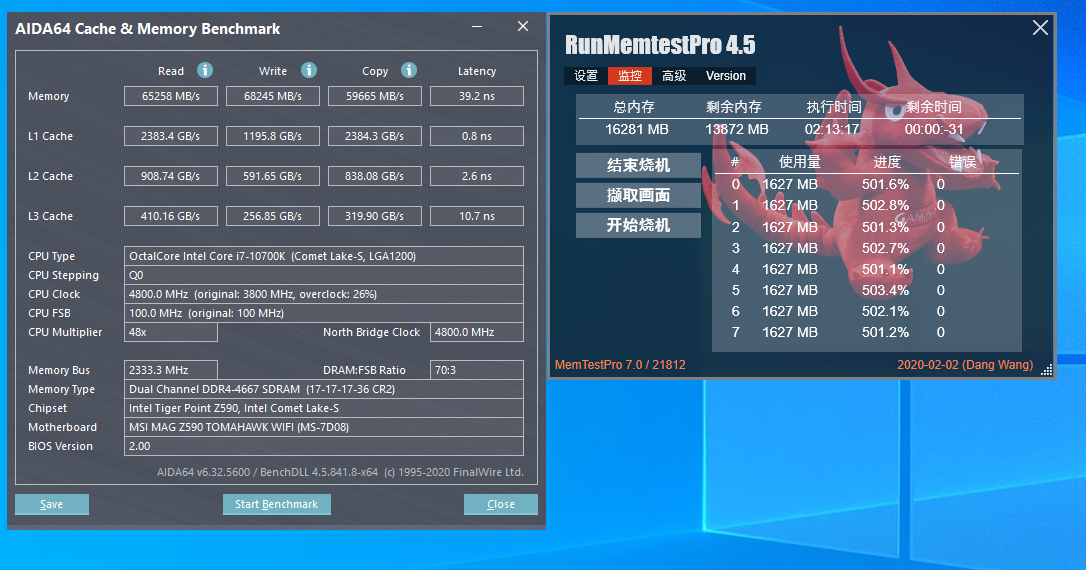Select thread 7 row with 501.2%
1086x570 pixels.
(x=866, y=332)
